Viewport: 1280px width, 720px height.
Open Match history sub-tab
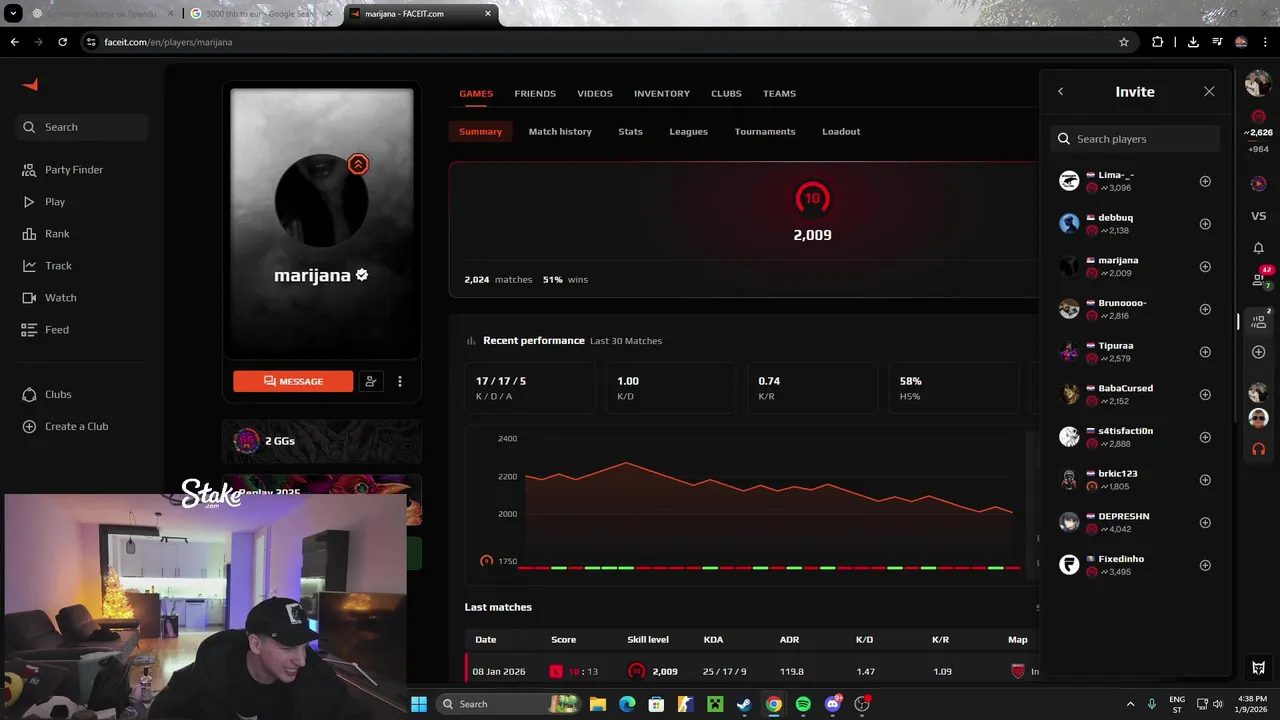pos(560,131)
